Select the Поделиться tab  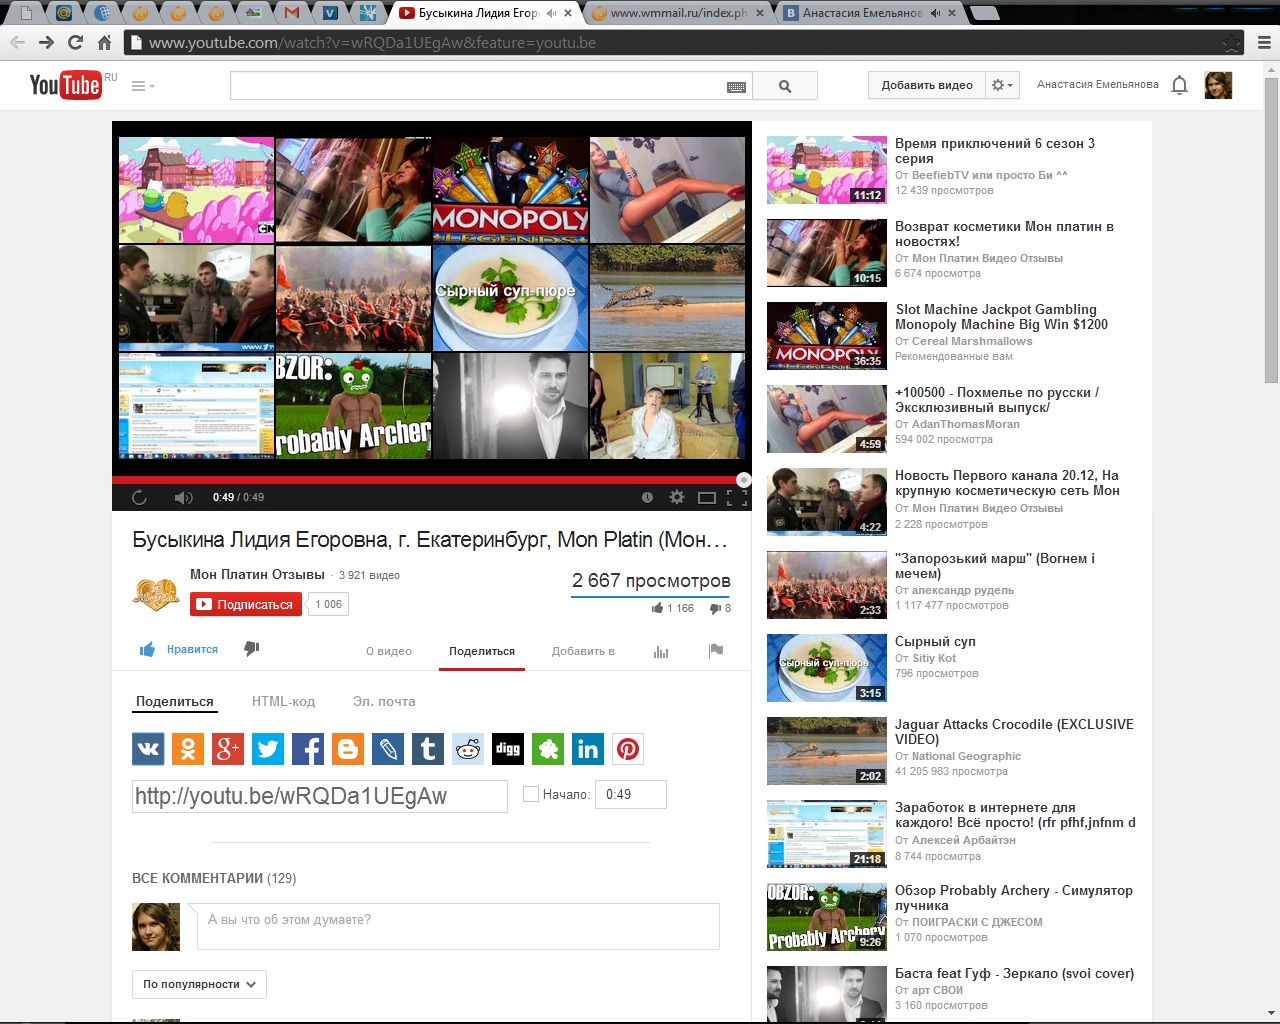point(482,651)
